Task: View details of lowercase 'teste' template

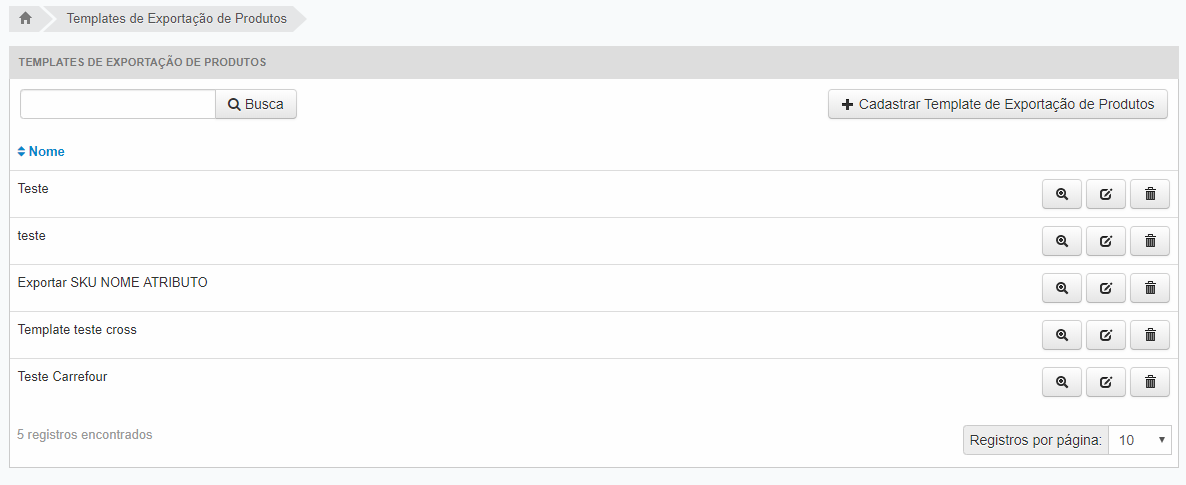Action: [1062, 241]
